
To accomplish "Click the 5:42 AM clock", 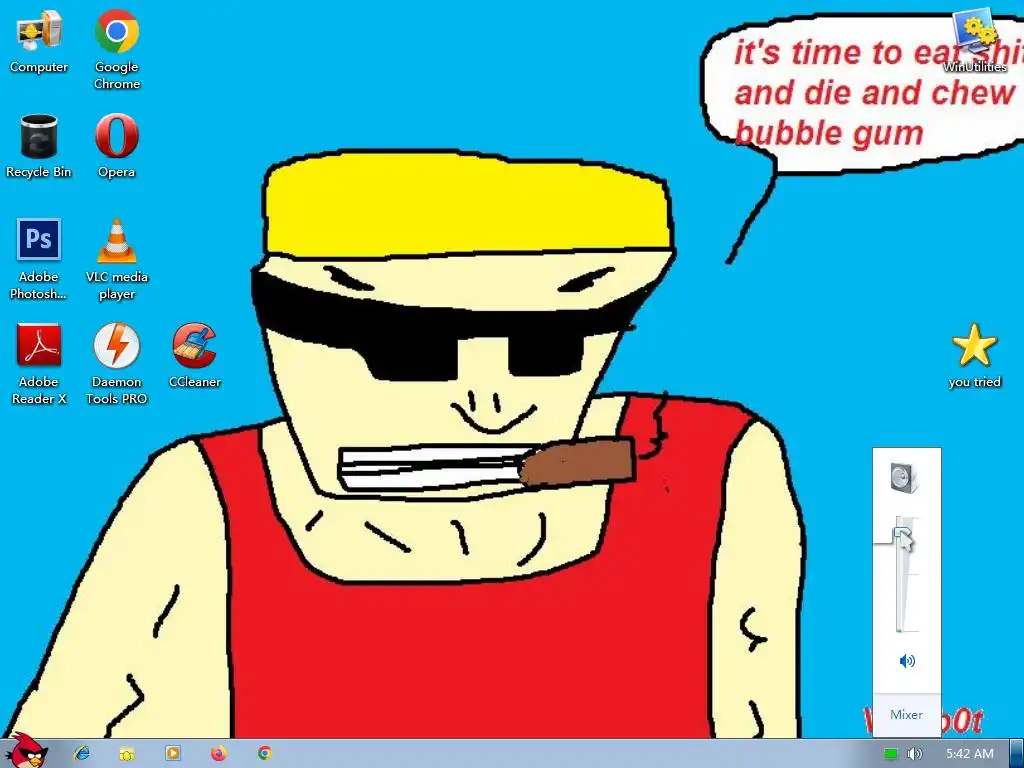I will (x=970, y=754).
